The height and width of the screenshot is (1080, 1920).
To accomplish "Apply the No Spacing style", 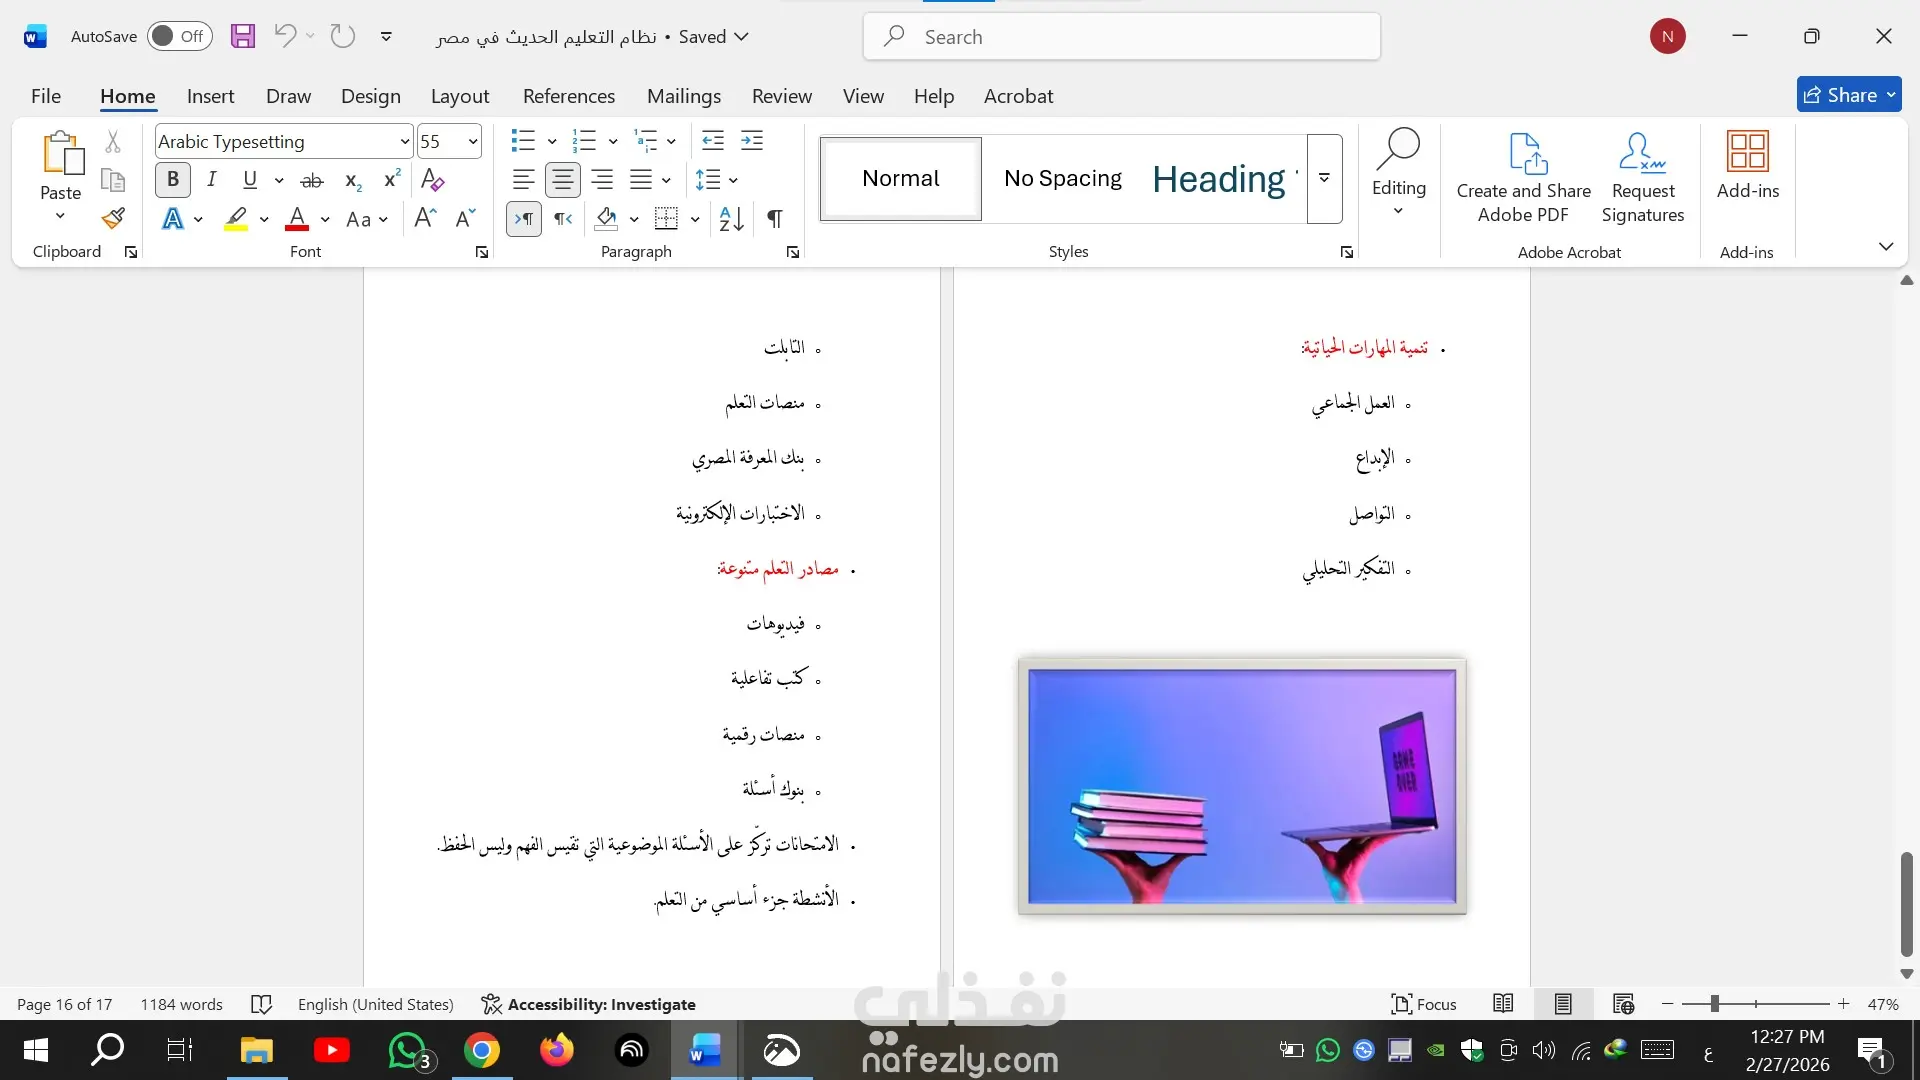I will [1062, 179].
